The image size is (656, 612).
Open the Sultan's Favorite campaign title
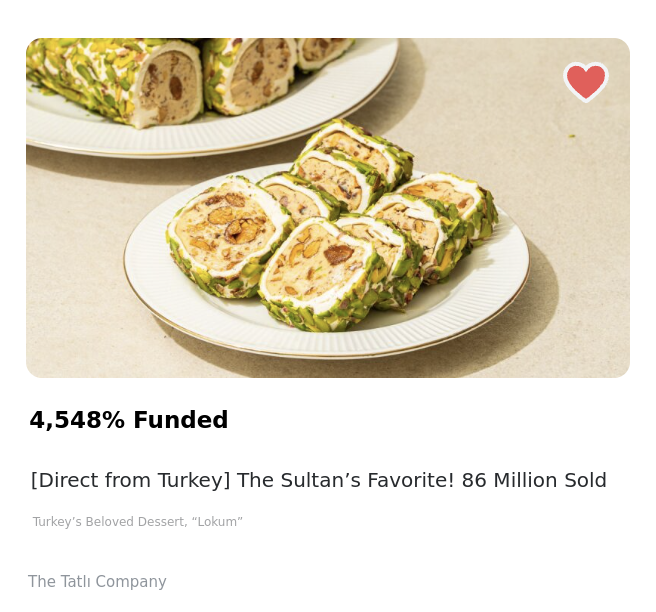(318, 480)
